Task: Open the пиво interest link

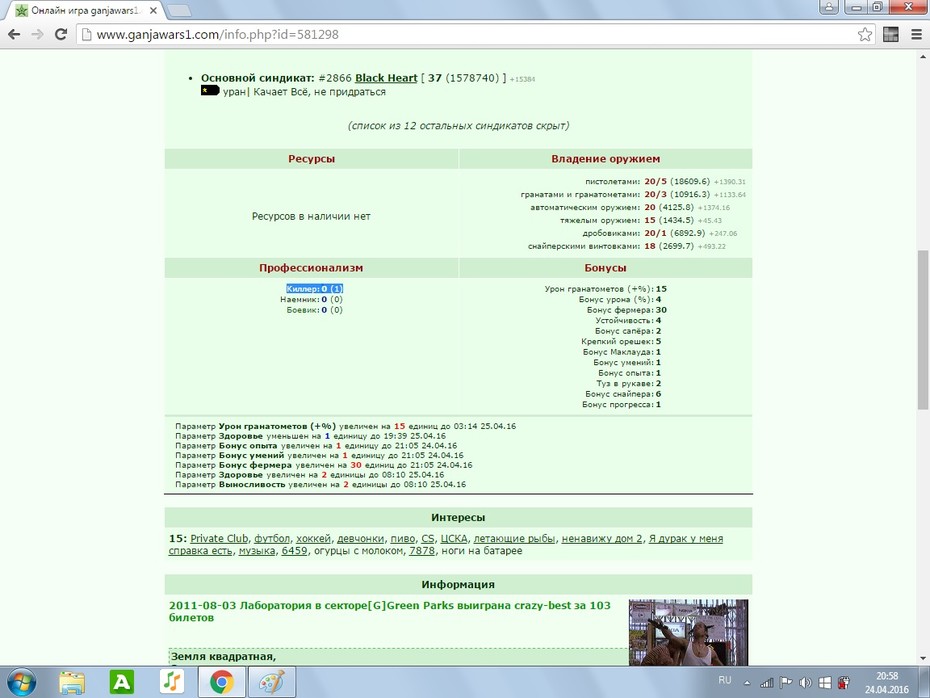Action: click(x=403, y=538)
